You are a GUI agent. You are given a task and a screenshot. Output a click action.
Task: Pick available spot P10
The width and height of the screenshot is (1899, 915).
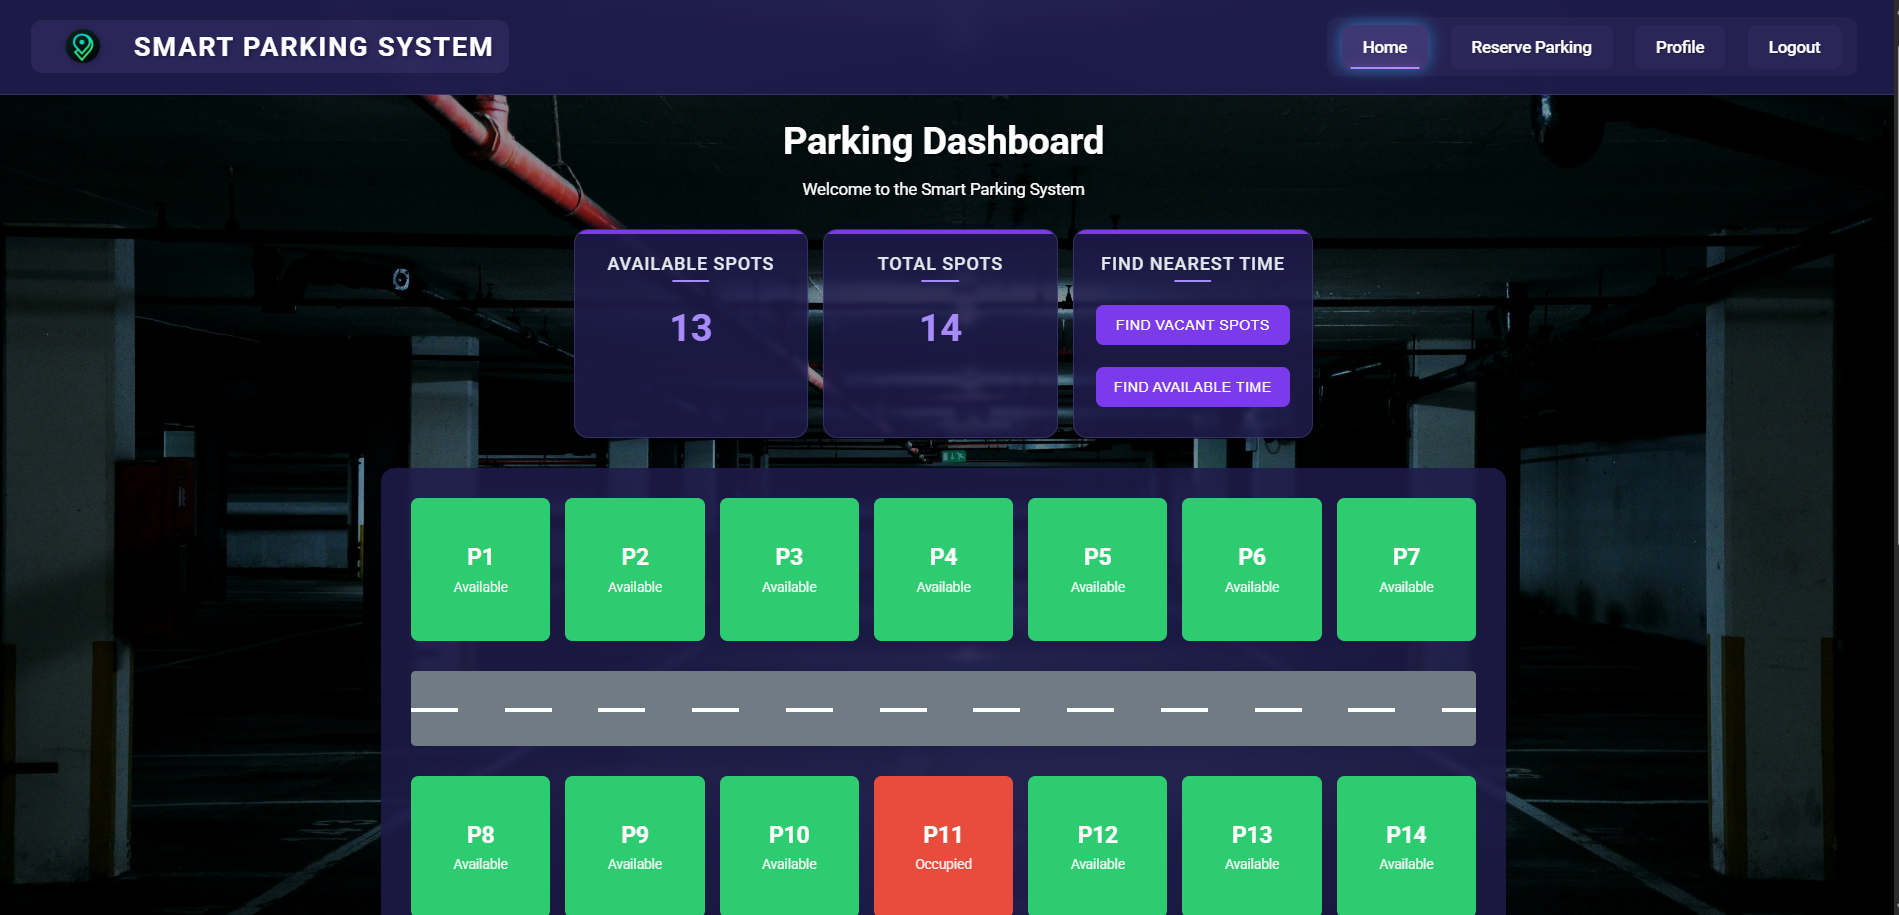tap(789, 845)
